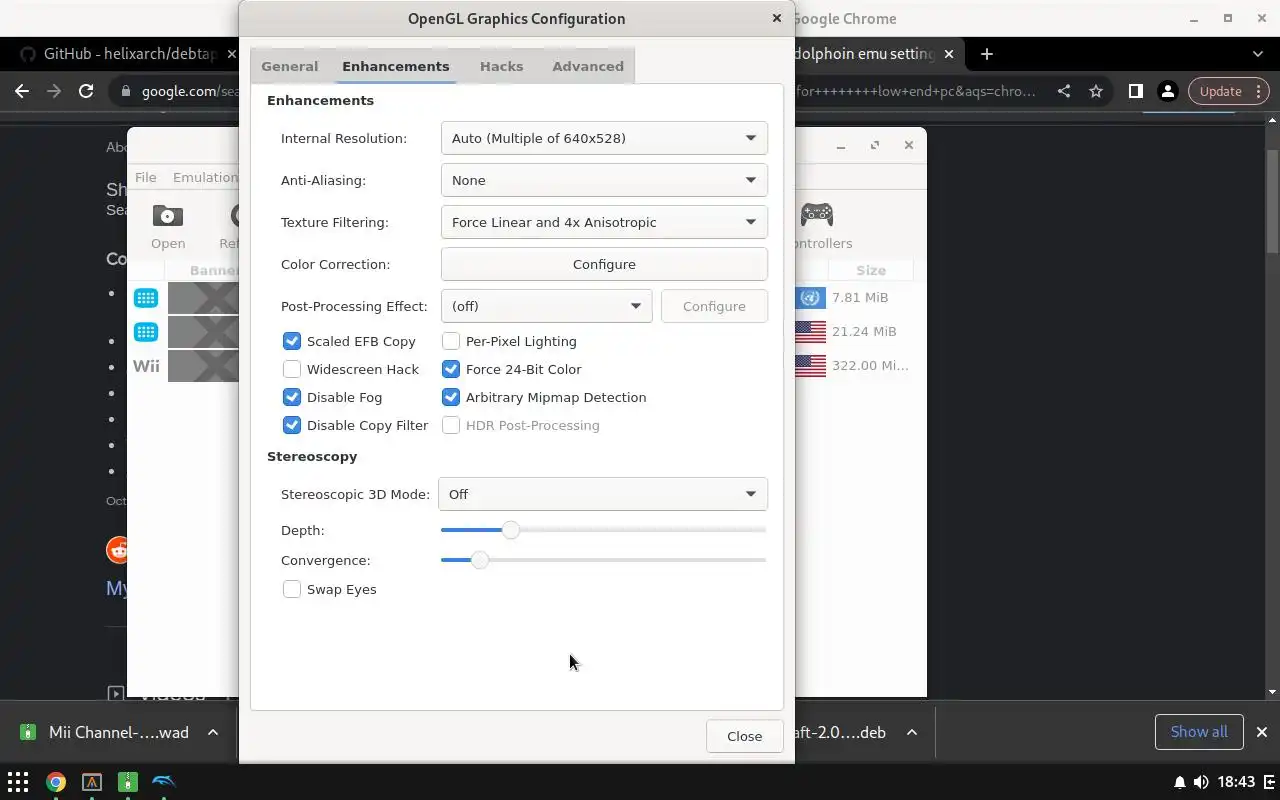
Task: Open a new Chrome tab with plus icon
Action: pos(987,54)
